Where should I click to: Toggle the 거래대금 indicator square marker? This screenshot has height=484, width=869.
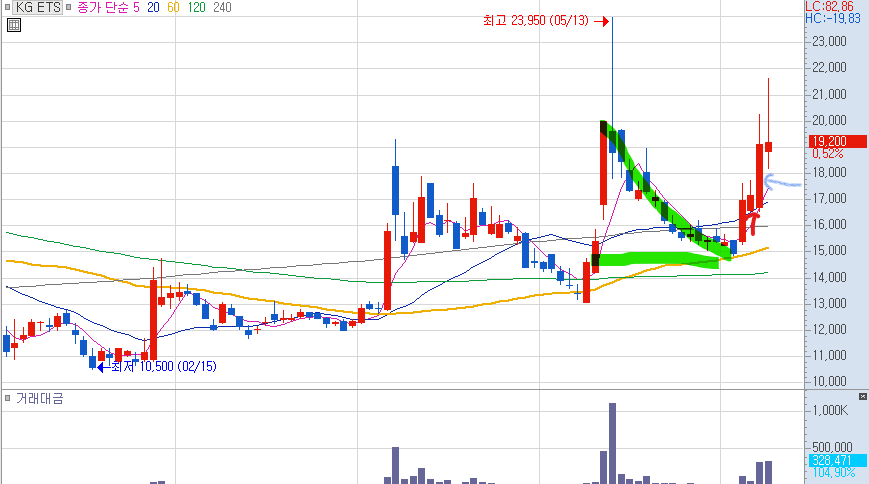(x=8, y=398)
